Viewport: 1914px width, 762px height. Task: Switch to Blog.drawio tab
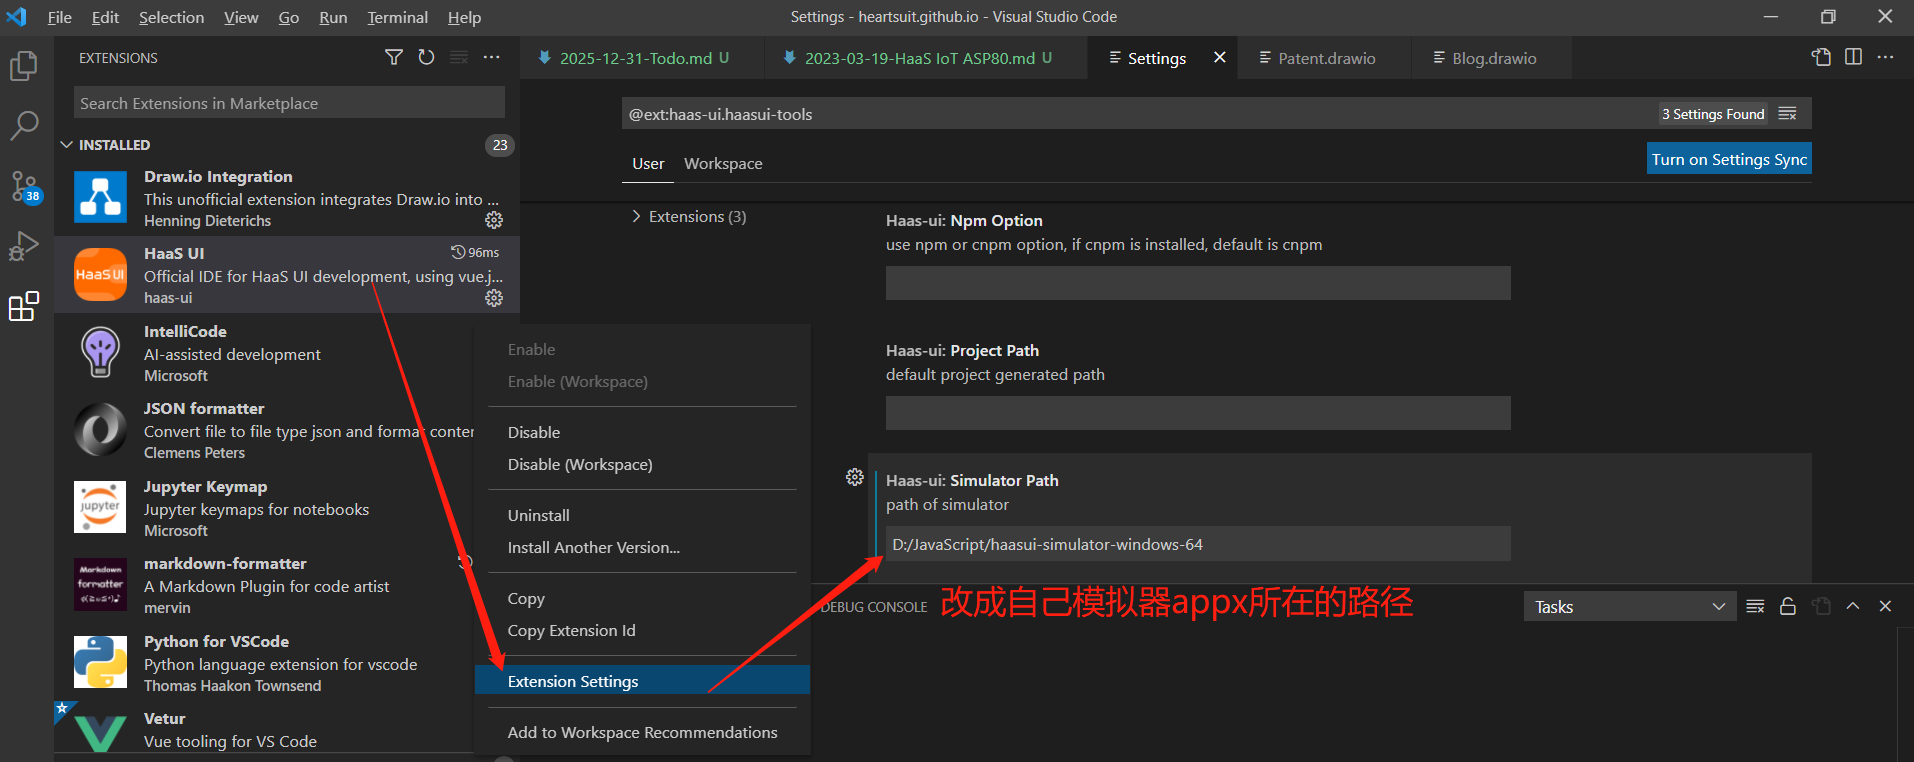(x=1492, y=58)
